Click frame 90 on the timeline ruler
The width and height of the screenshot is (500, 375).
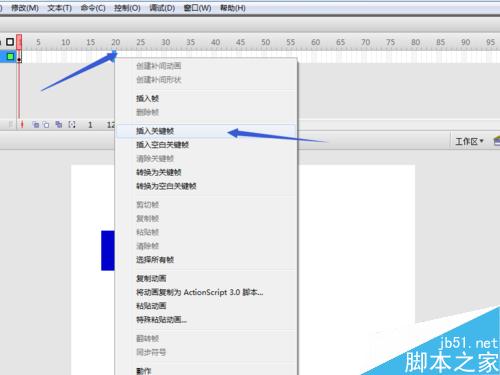[466, 42]
